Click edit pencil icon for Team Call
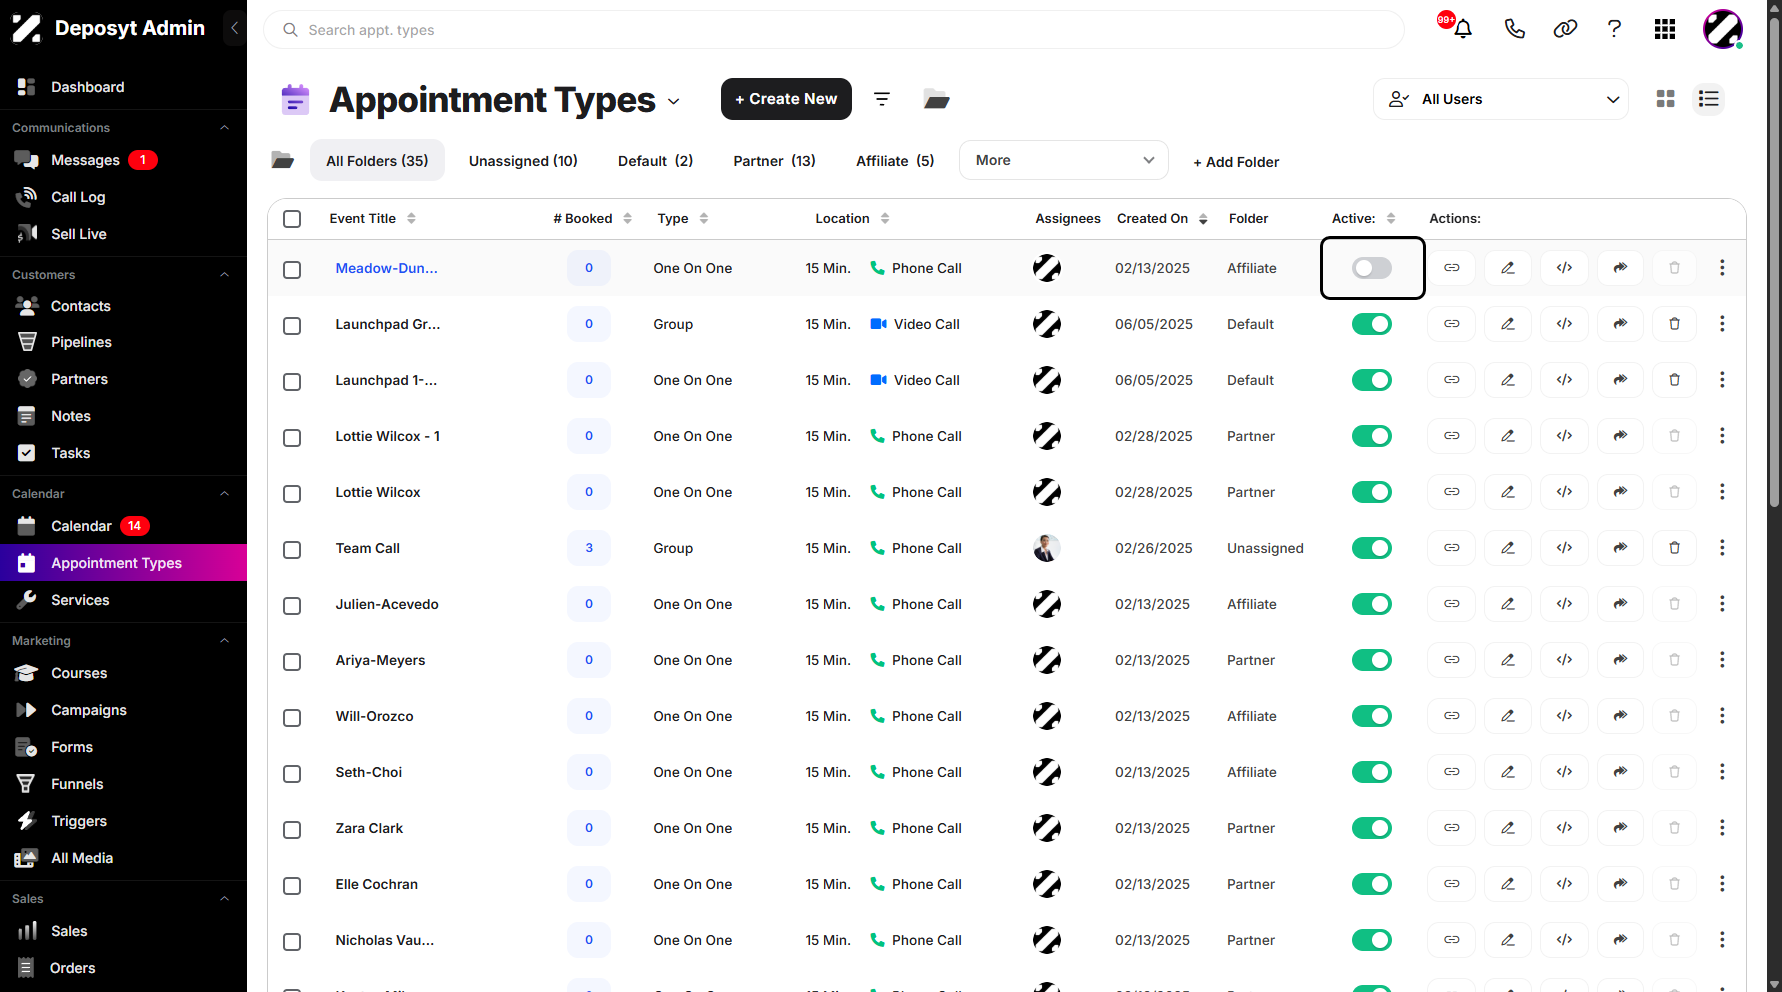 pyautogui.click(x=1508, y=548)
